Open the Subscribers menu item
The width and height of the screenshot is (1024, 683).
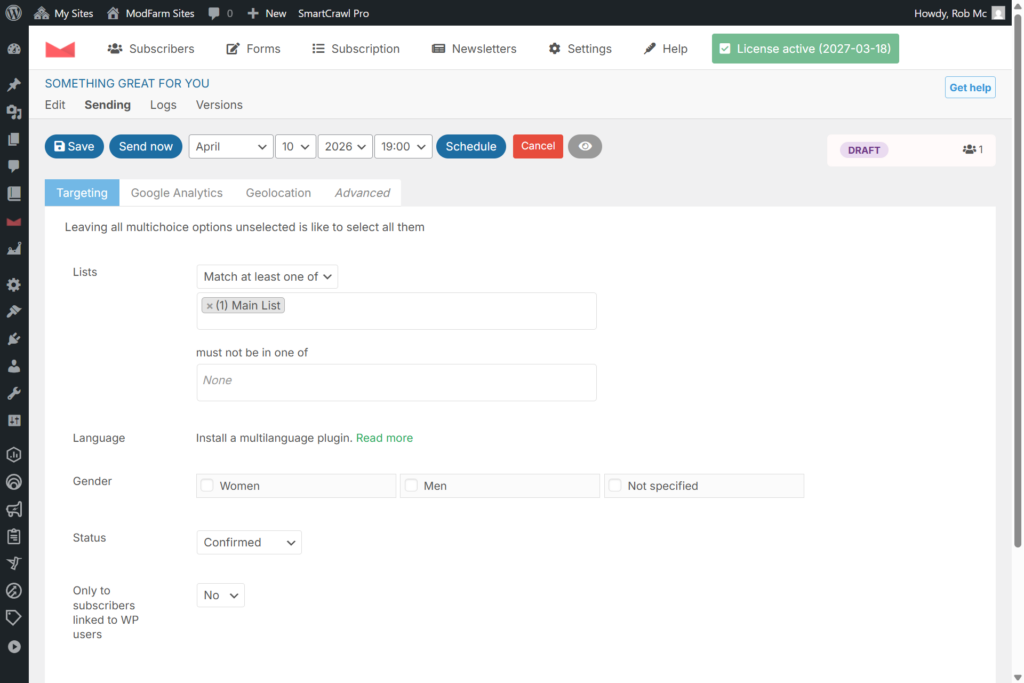pyautogui.click(x=151, y=49)
